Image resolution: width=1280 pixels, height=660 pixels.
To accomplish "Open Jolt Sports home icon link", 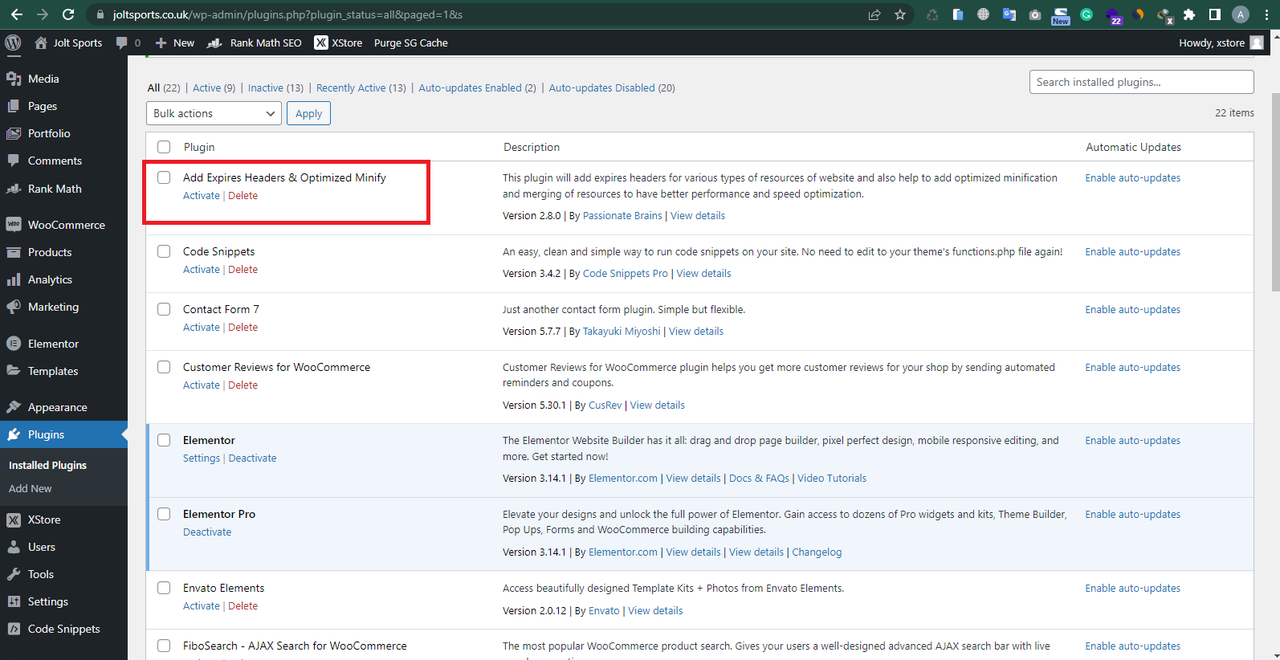I will pos(41,43).
